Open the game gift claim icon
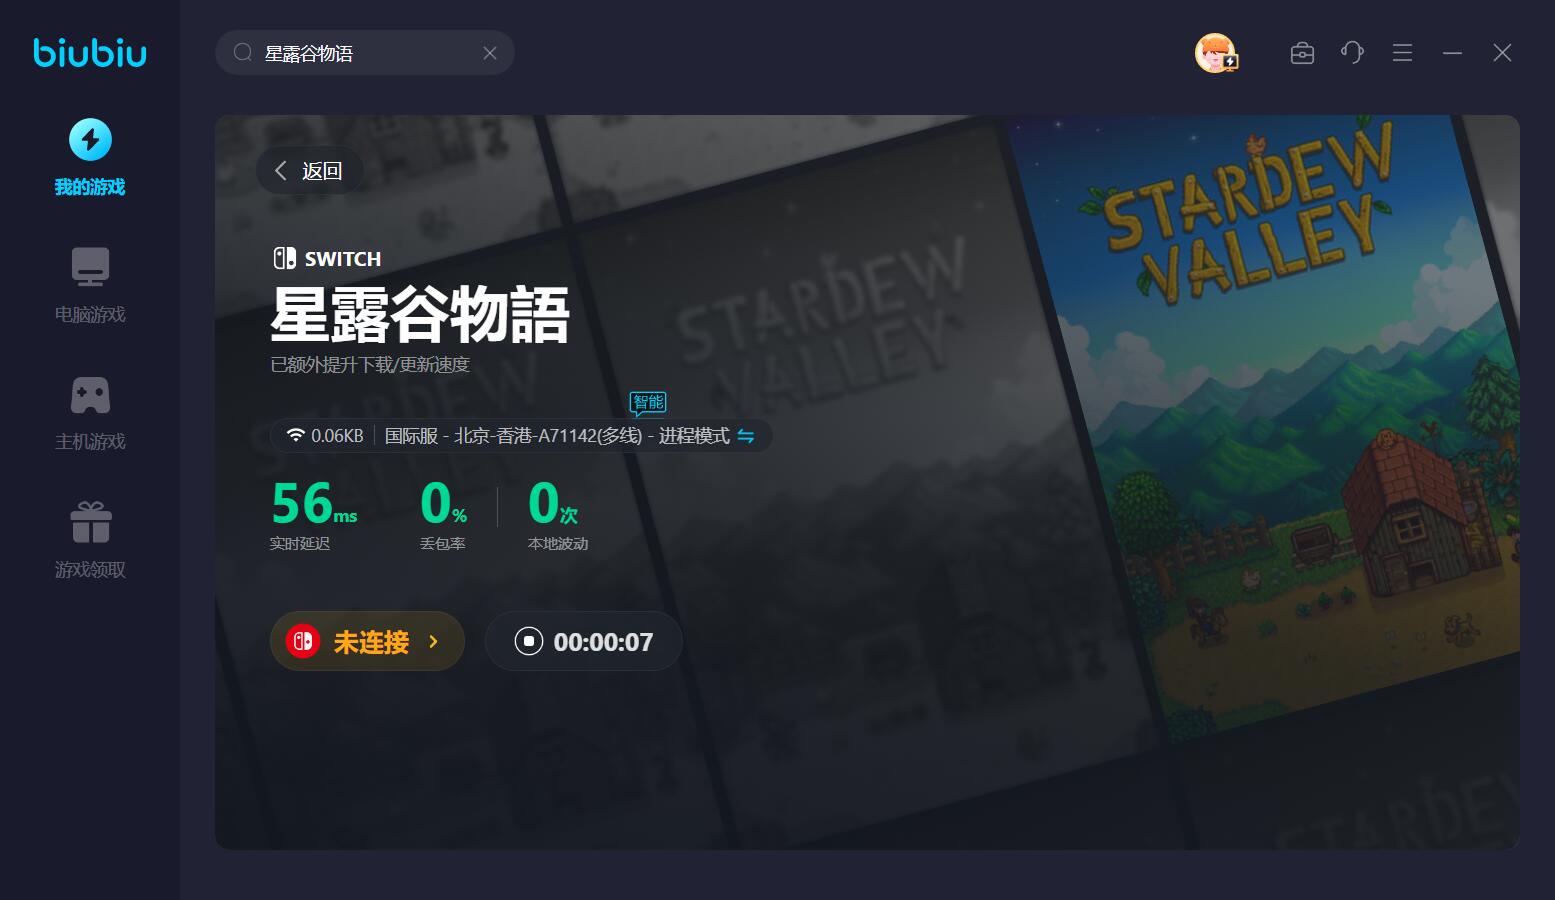Image resolution: width=1555 pixels, height=900 pixels. [x=90, y=522]
